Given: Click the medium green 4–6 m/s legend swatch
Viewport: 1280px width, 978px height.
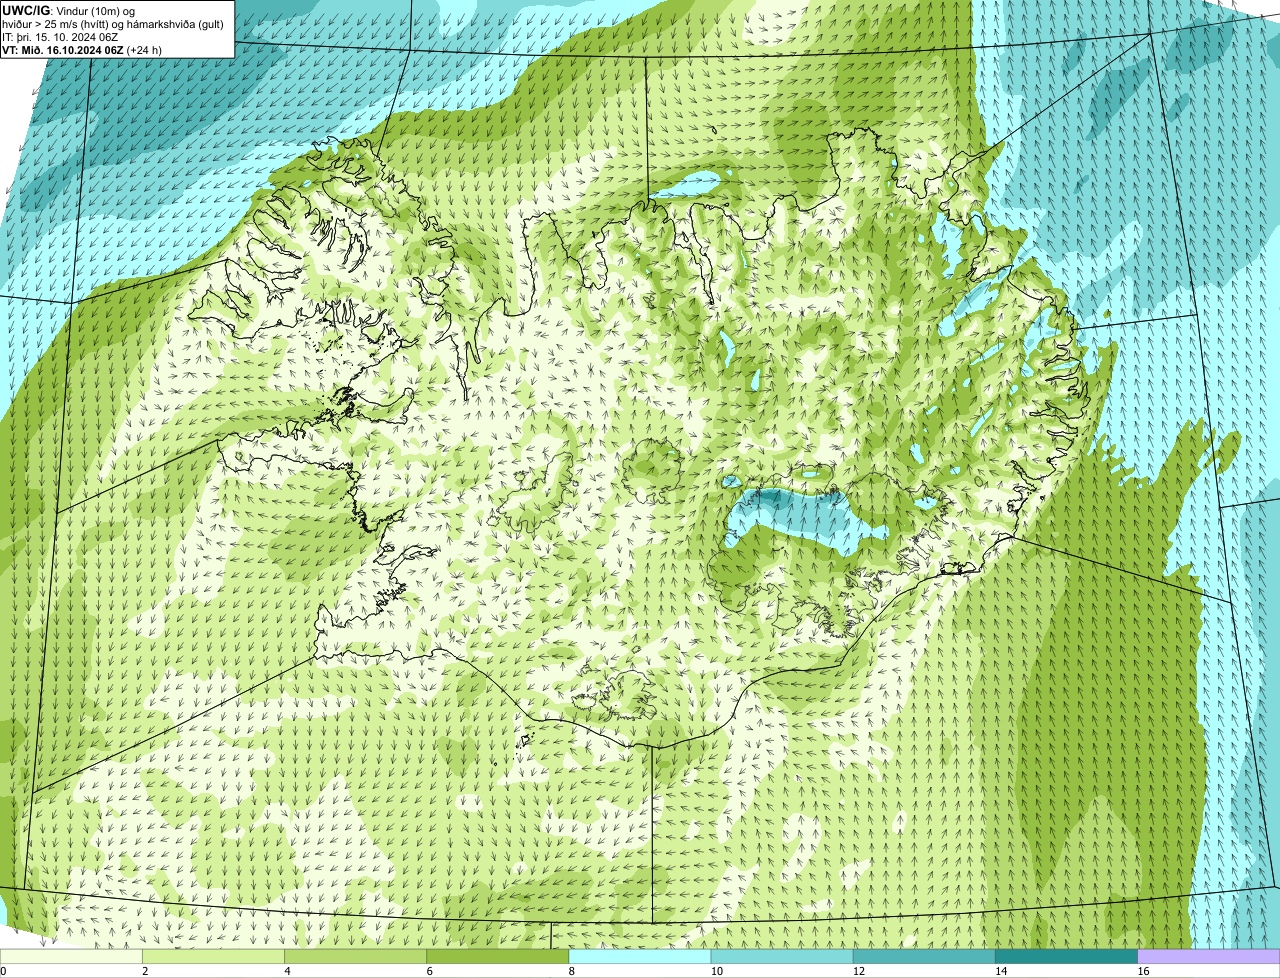Looking at the screenshot, I should click(x=355, y=956).
